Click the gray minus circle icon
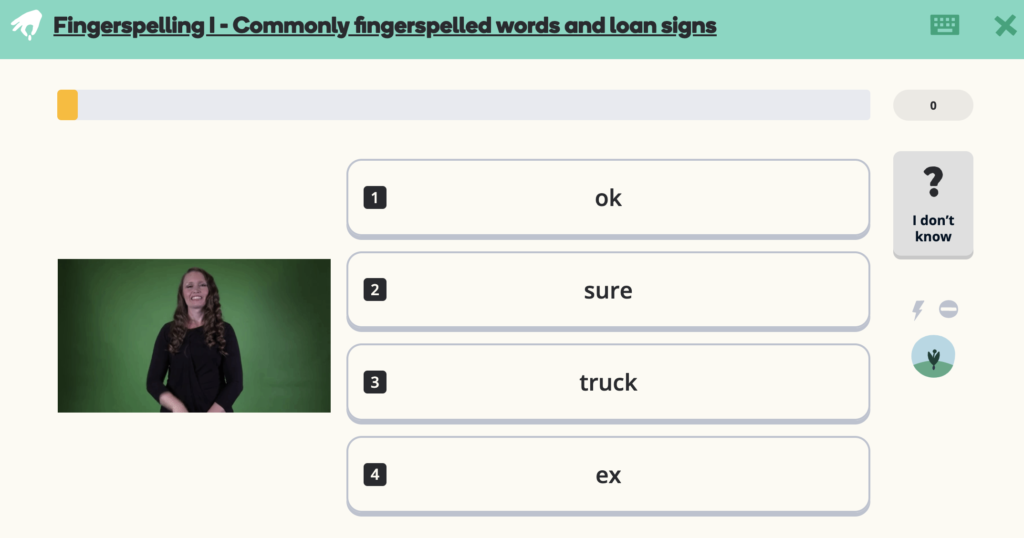Image resolution: width=1024 pixels, height=538 pixels. click(948, 310)
